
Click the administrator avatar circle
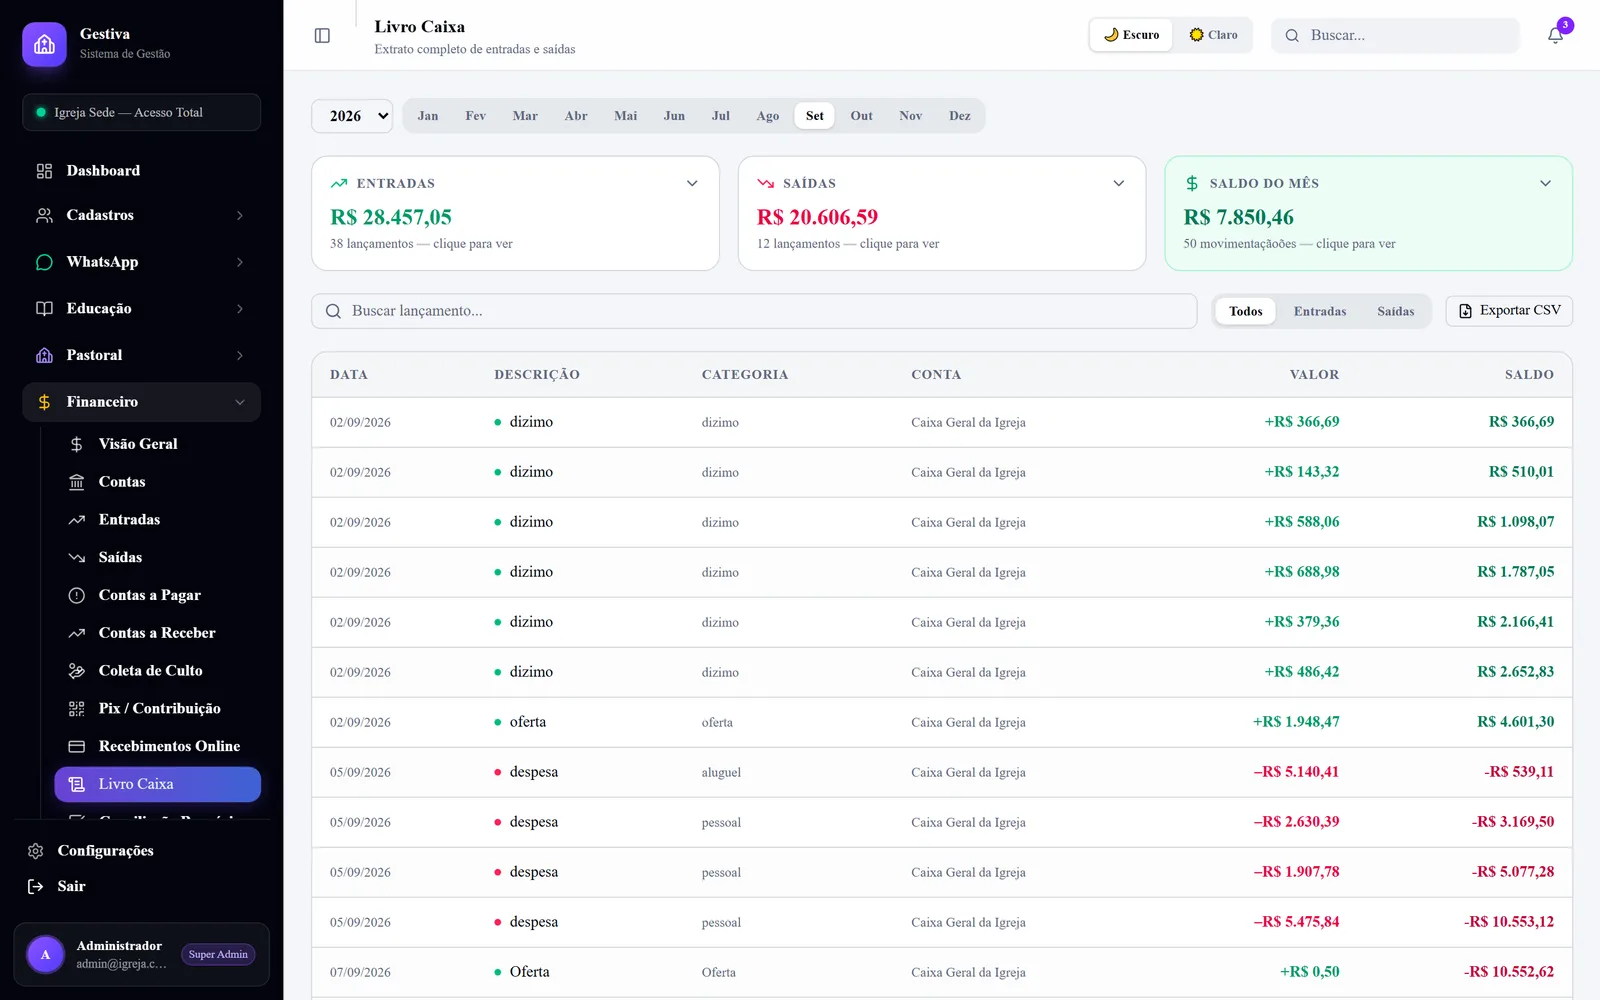tap(45, 955)
